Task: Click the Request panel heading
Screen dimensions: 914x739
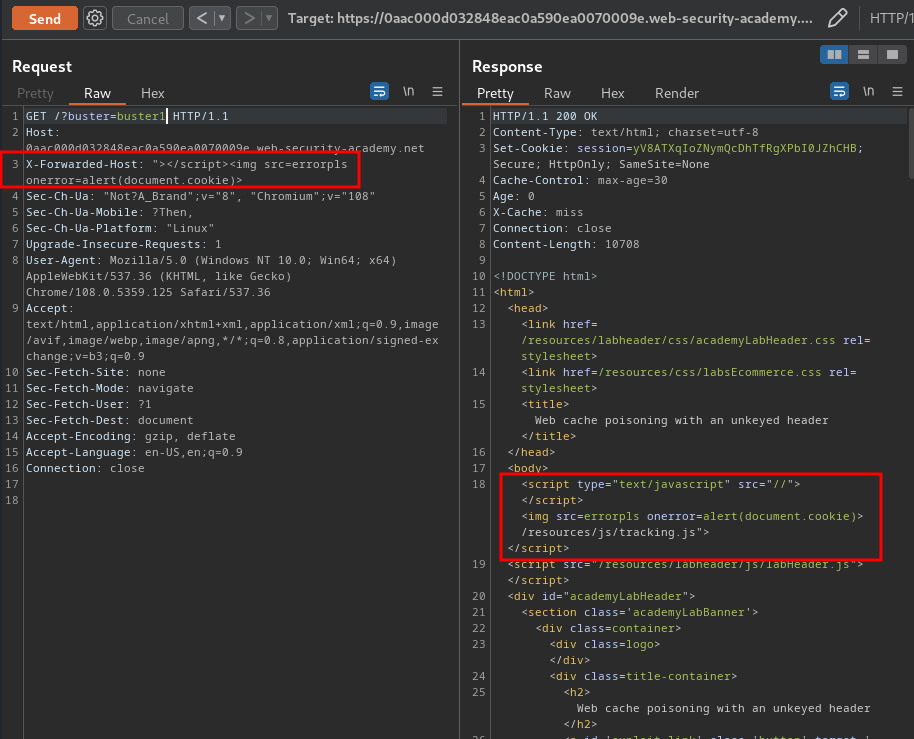Action: coord(42,66)
